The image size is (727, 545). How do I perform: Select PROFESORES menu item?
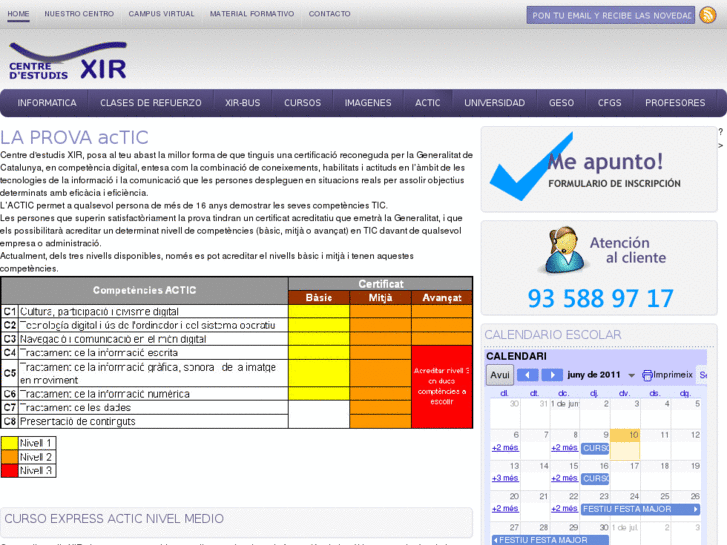click(675, 103)
